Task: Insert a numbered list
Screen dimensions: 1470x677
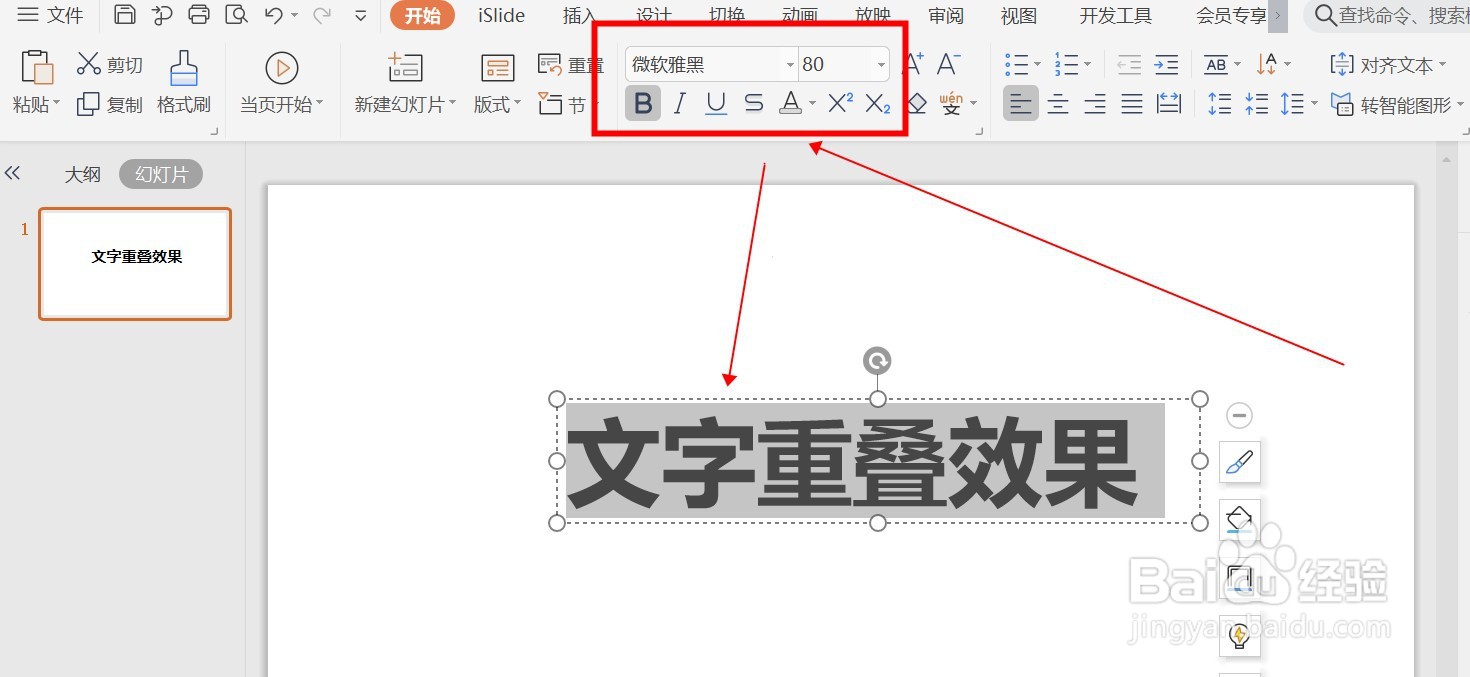Action: [x=1066, y=65]
